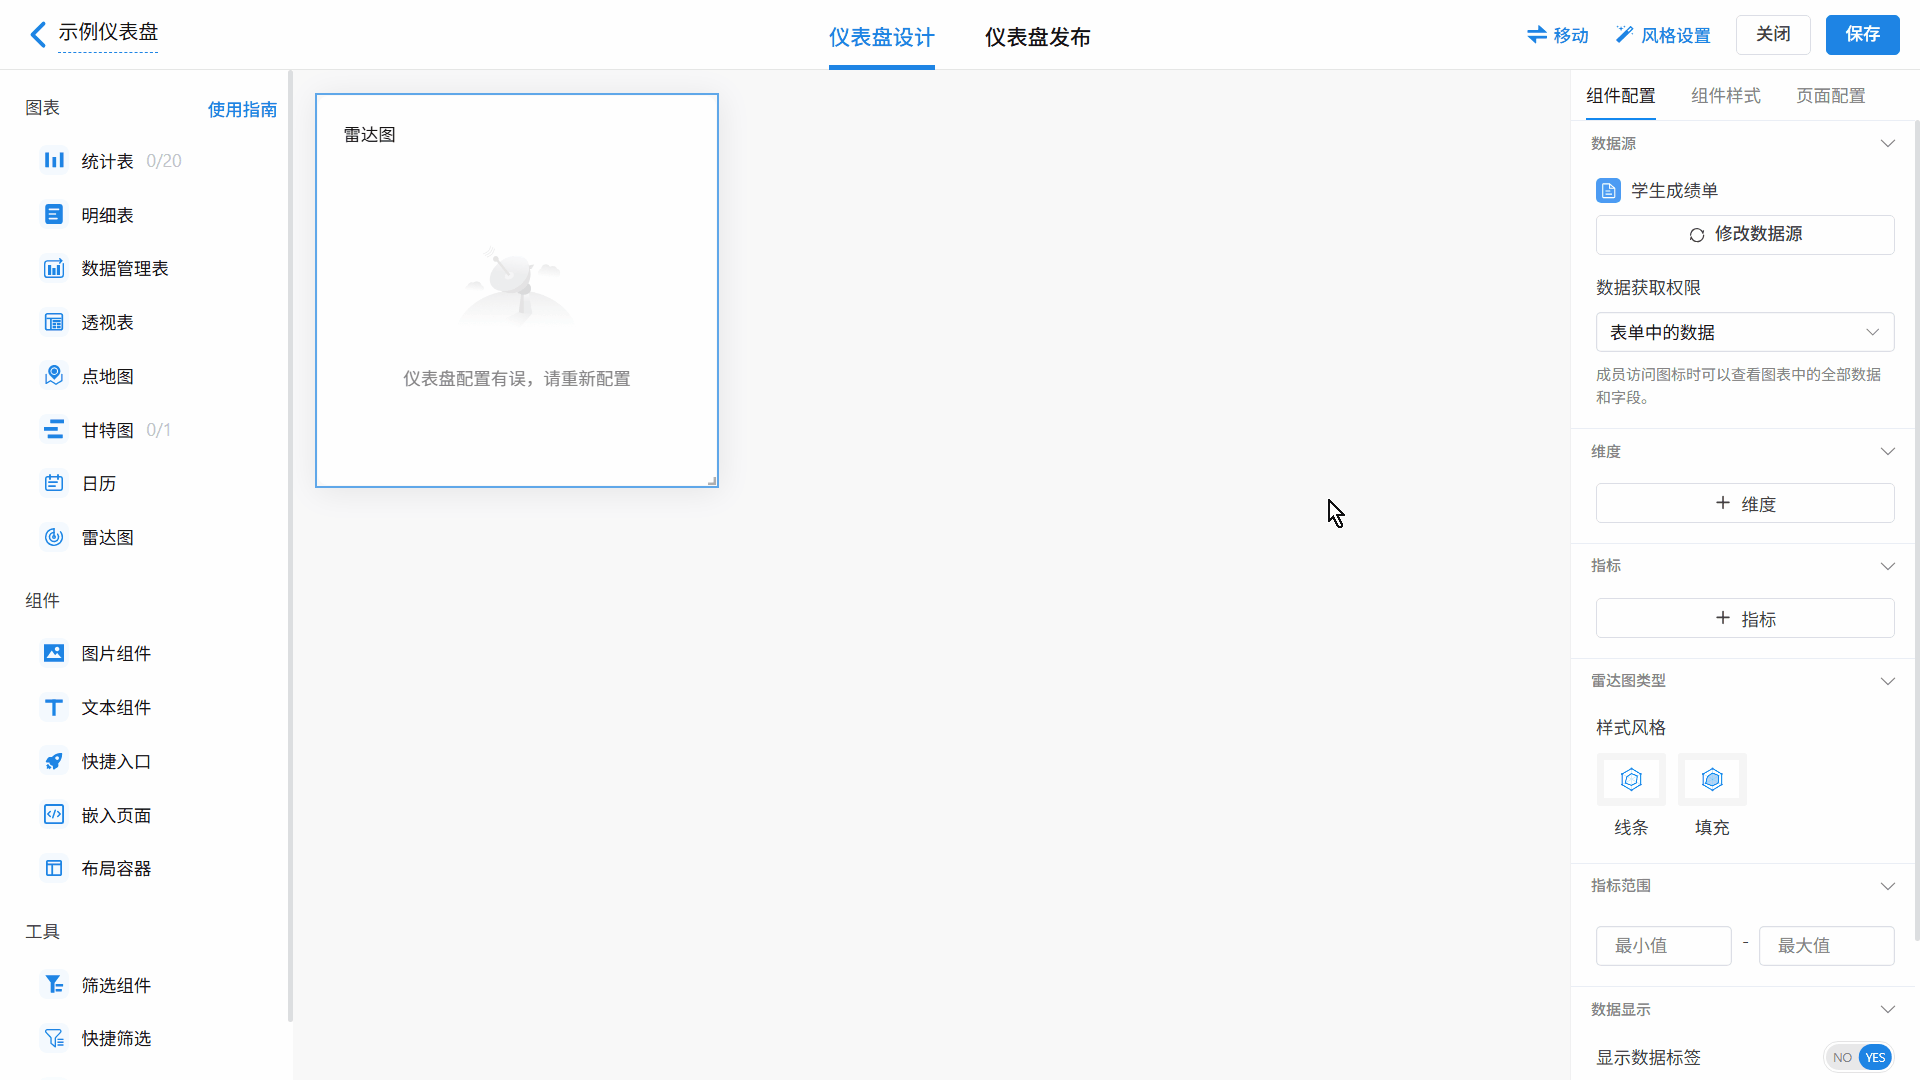
Task: Collapse the 数据源 section chevron
Action: (1887, 143)
